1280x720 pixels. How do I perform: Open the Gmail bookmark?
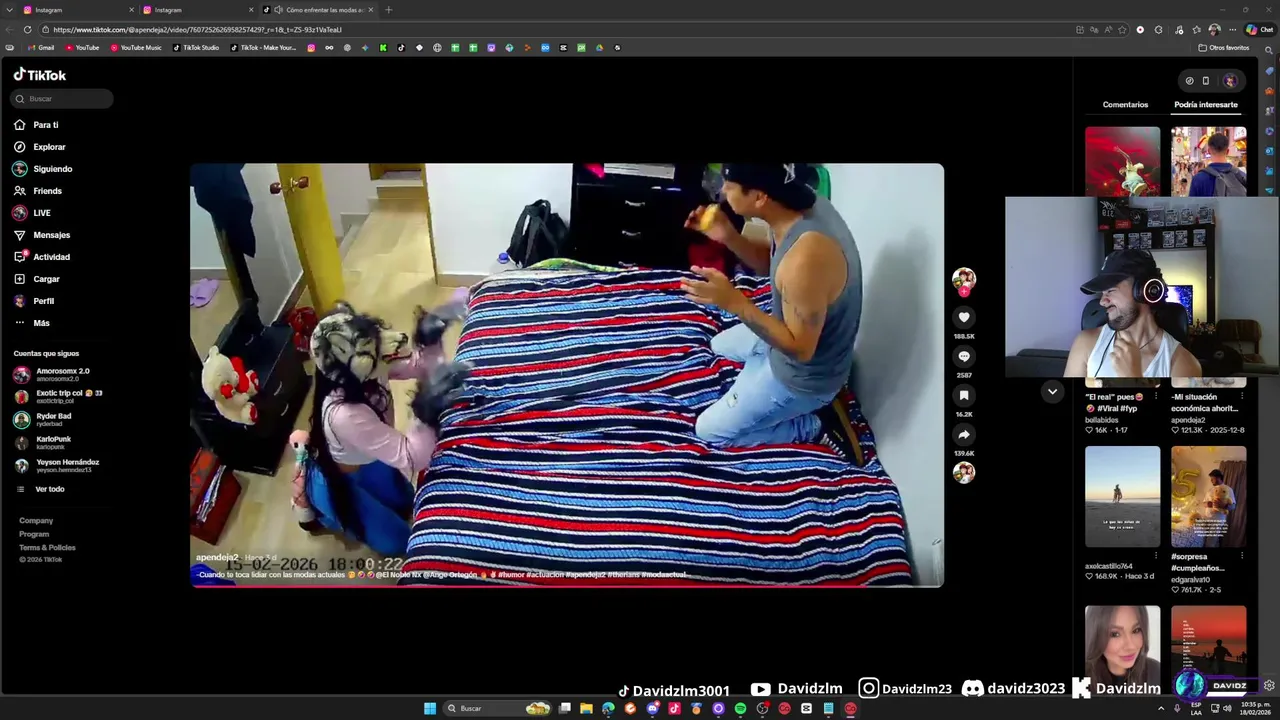[x=41, y=48]
